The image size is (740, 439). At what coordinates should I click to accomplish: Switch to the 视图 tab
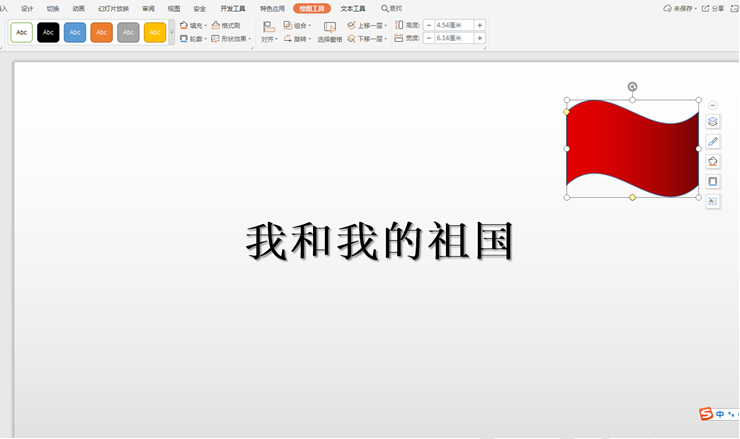[174, 8]
